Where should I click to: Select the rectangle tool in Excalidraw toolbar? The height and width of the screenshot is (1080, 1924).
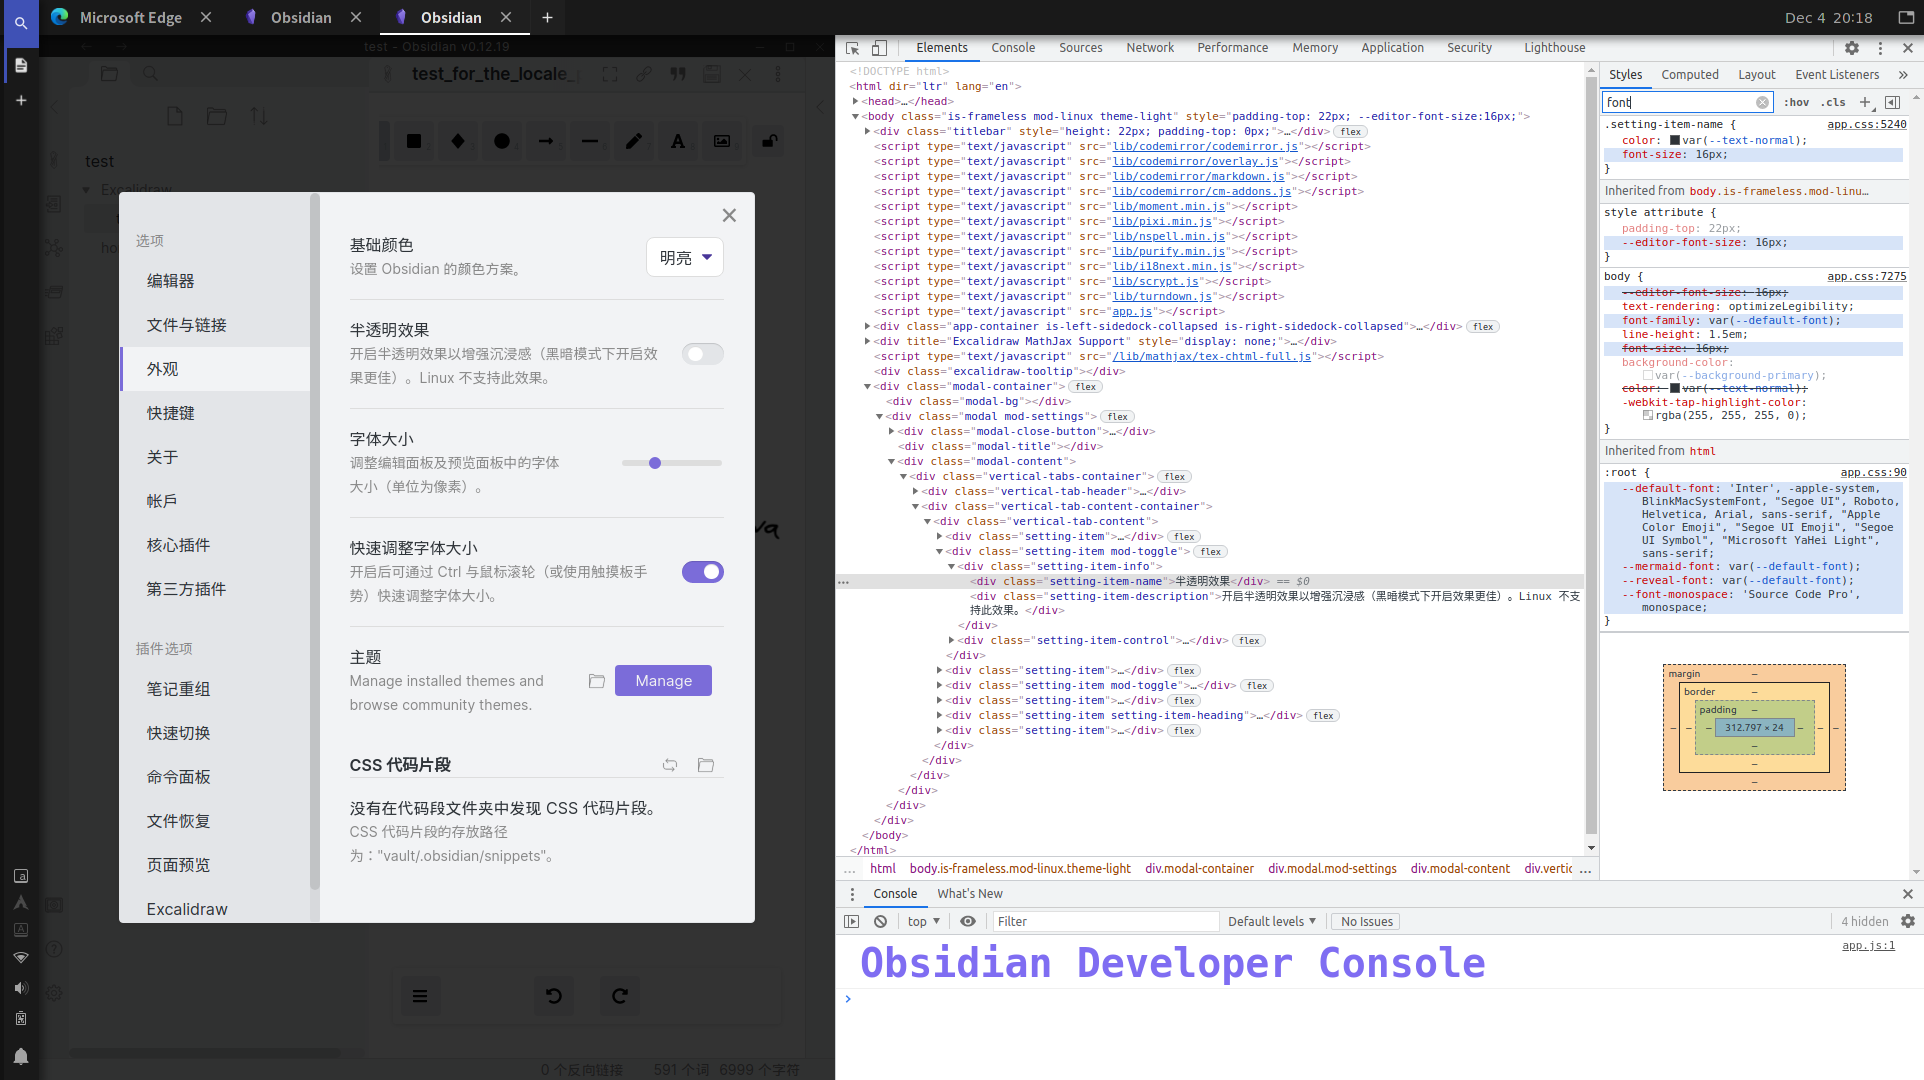(414, 140)
